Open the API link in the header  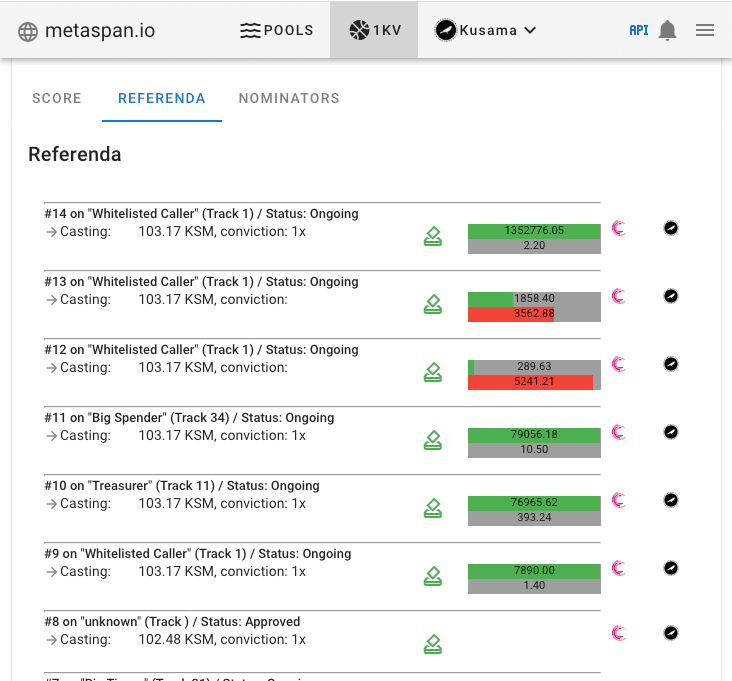point(638,30)
